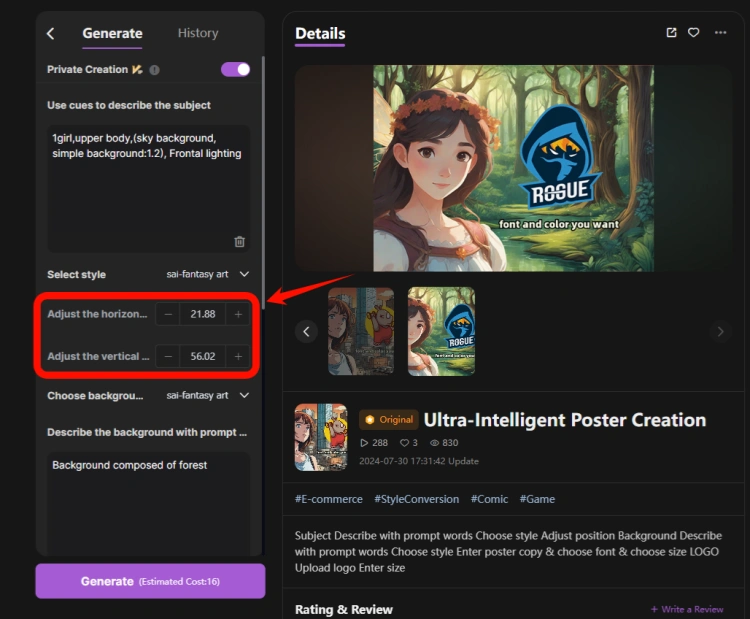The width and height of the screenshot is (750, 619).
Task: Open the #Comic tag
Action: (489, 499)
